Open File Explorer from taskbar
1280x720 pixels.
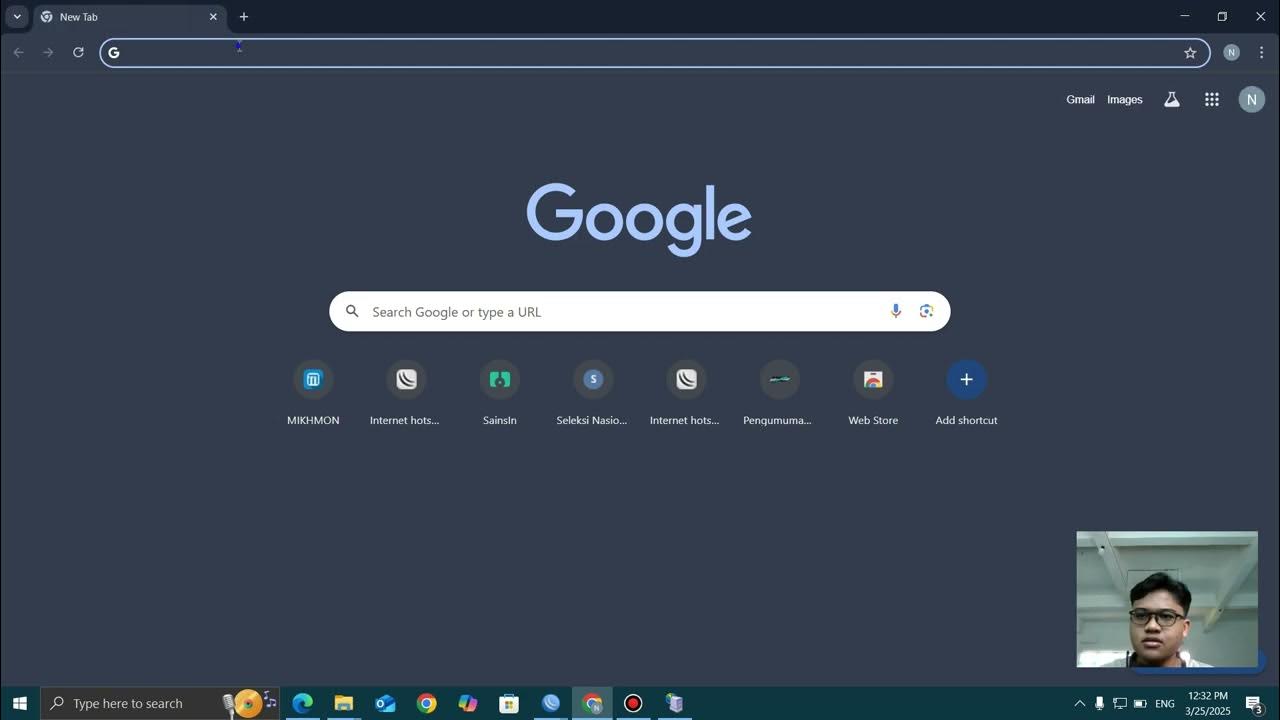[344, 703]
